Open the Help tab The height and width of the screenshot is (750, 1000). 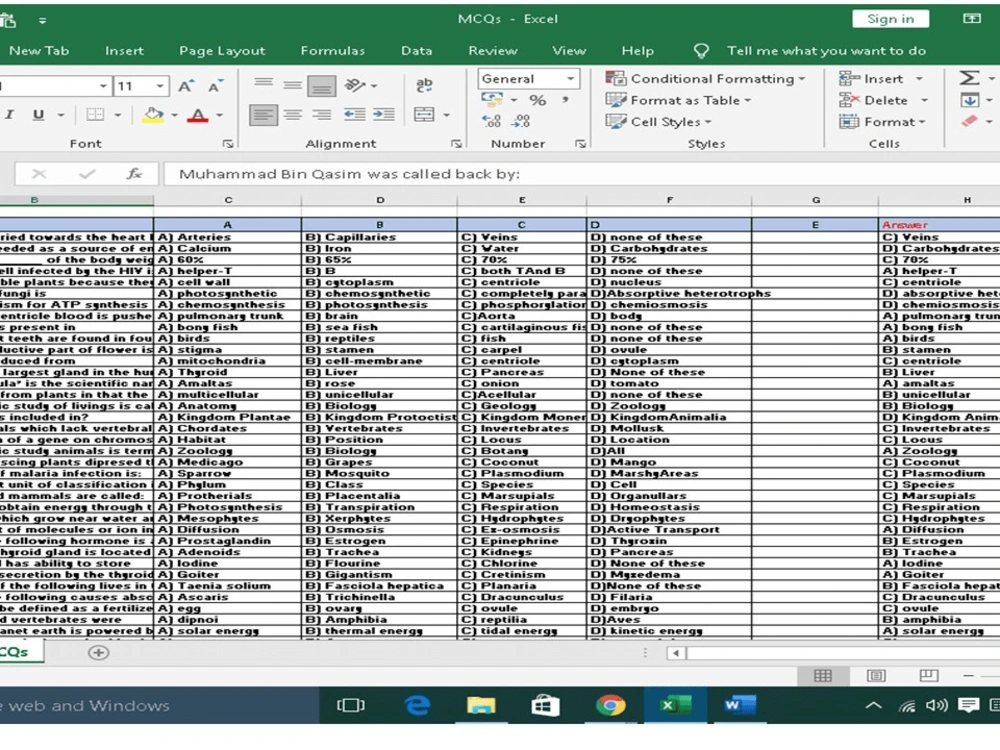tap(637, 50)
